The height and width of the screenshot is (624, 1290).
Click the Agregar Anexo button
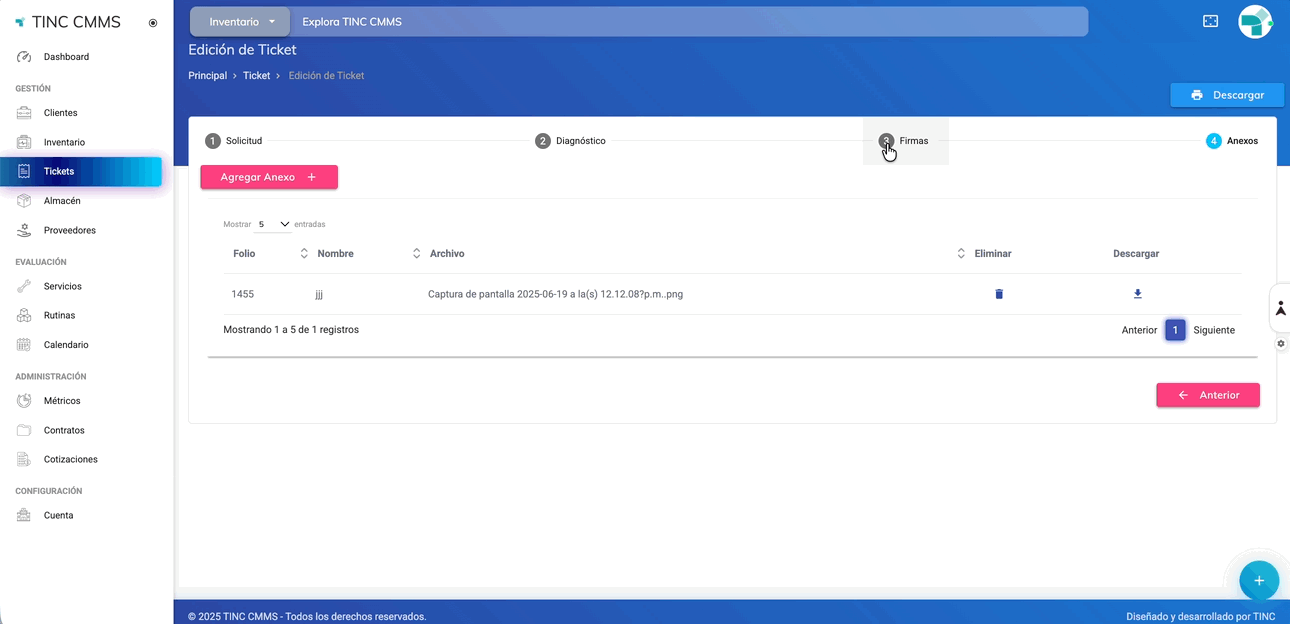[269, 177]
